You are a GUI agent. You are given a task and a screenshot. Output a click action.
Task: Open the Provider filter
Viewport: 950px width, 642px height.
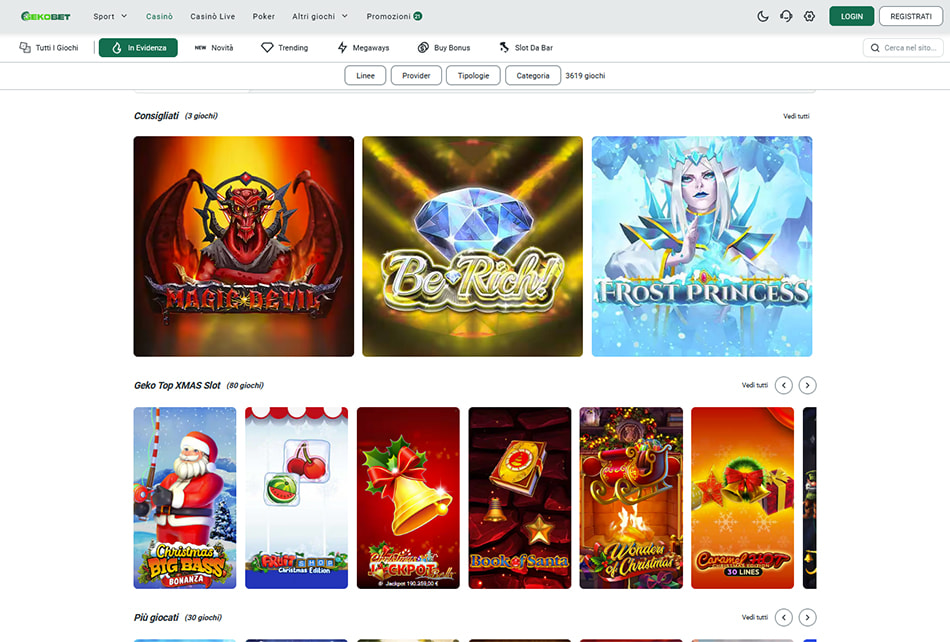click(416, 76)
